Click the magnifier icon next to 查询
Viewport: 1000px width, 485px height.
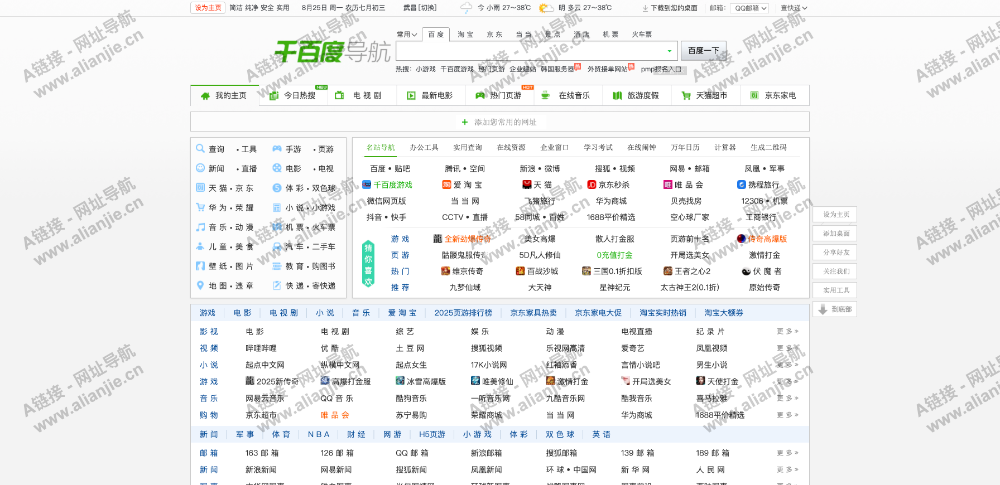click(200, 149)
